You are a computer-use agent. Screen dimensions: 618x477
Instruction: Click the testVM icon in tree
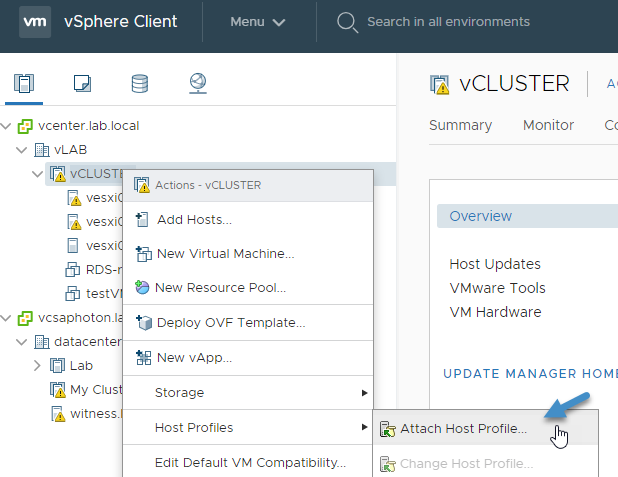(x=73, y=294)
